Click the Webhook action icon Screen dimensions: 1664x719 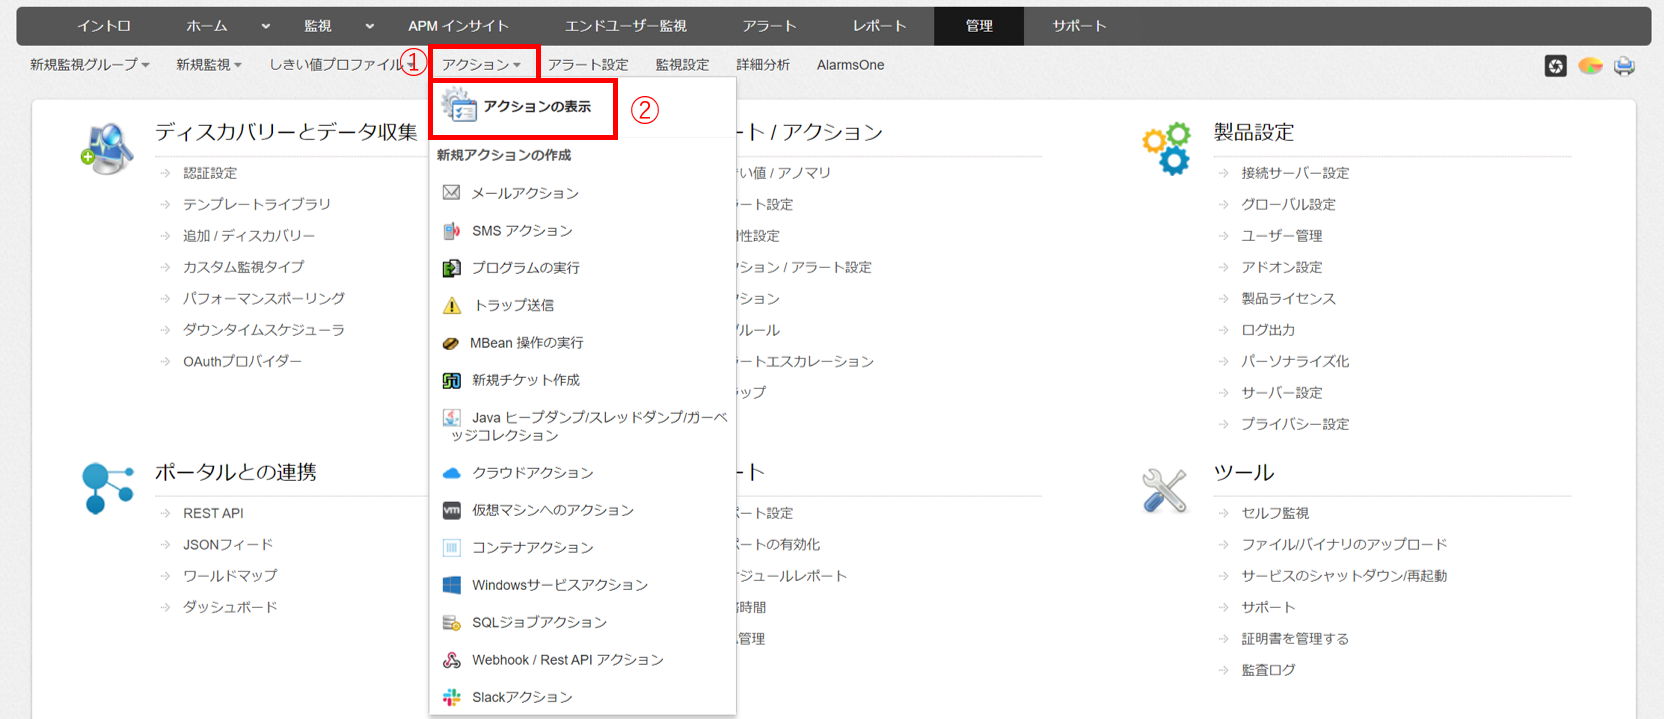pos(451,660)
